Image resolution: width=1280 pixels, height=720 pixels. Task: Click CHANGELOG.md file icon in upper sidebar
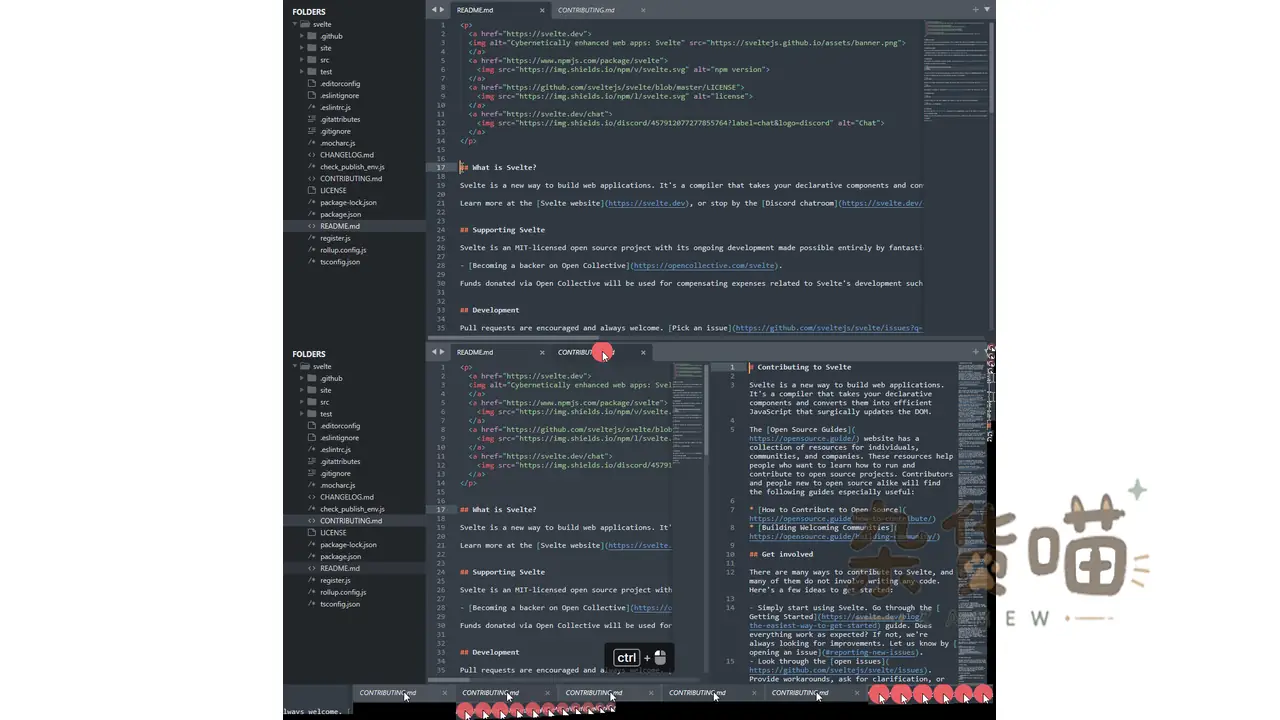point(312,155)
